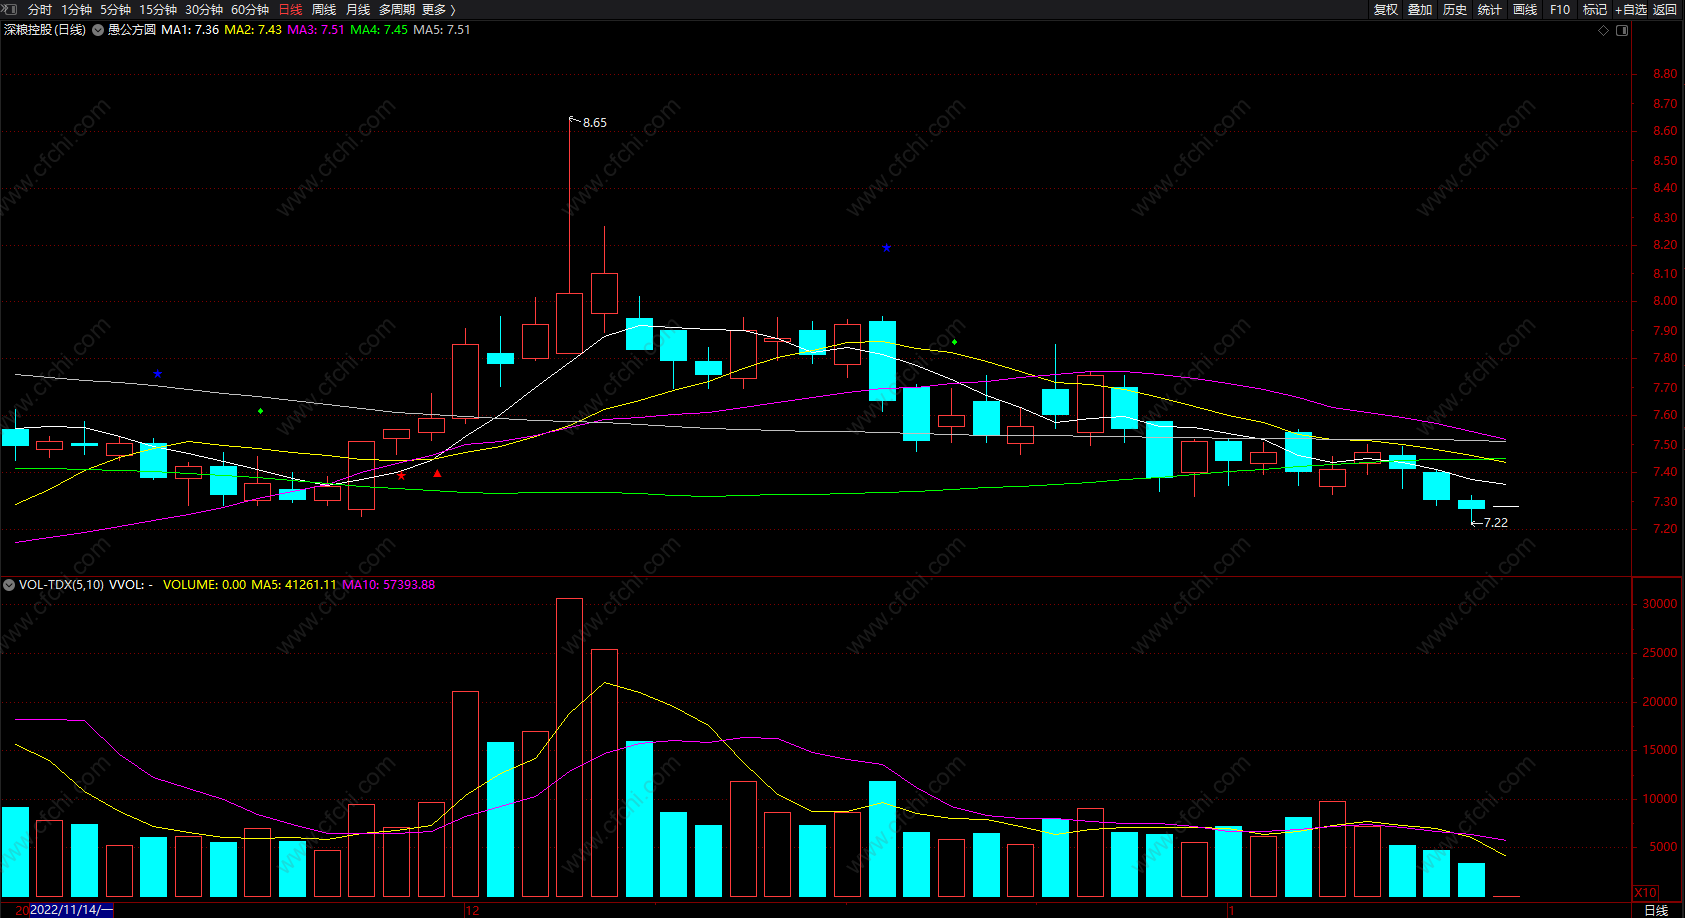Click the 日线 label at bottom-right

[x=1656, y=910]
